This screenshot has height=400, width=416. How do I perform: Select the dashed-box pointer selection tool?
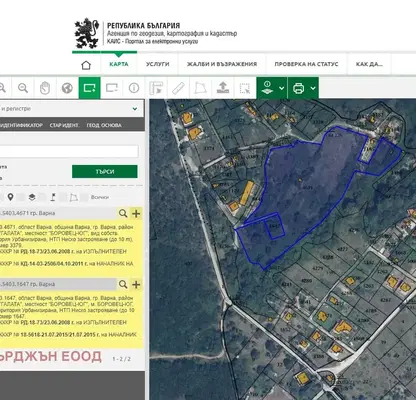[x=245, y=88]
